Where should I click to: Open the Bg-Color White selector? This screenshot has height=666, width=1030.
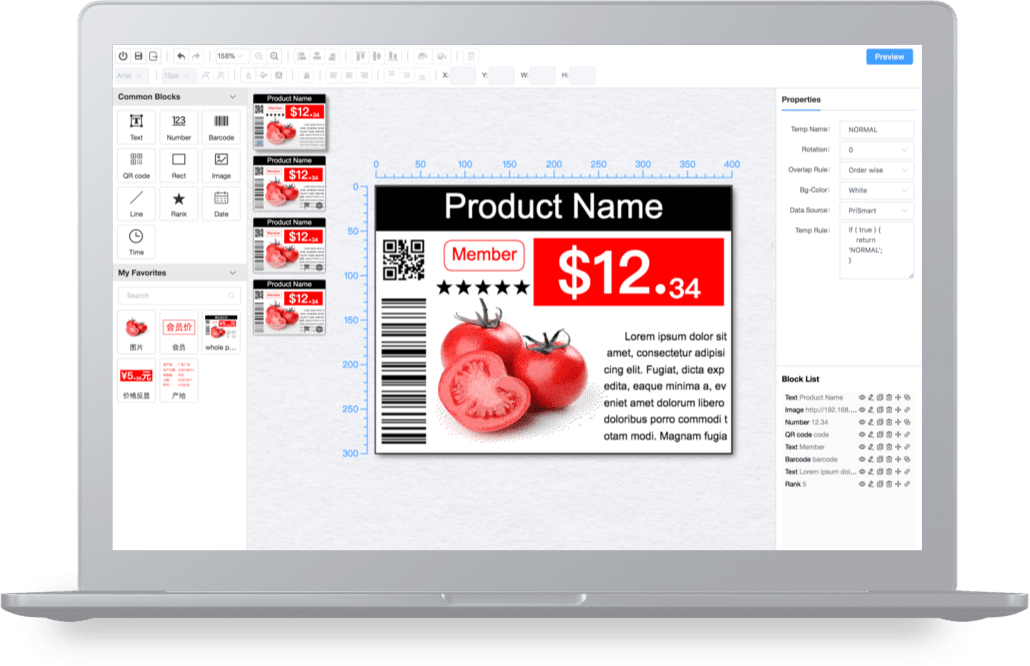[876, 190]
